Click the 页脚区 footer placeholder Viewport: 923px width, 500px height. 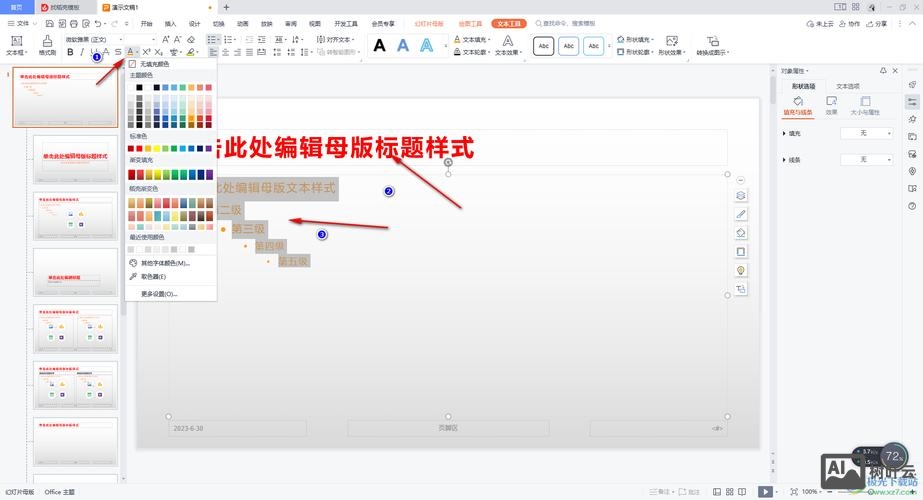[x=448, y=428]
